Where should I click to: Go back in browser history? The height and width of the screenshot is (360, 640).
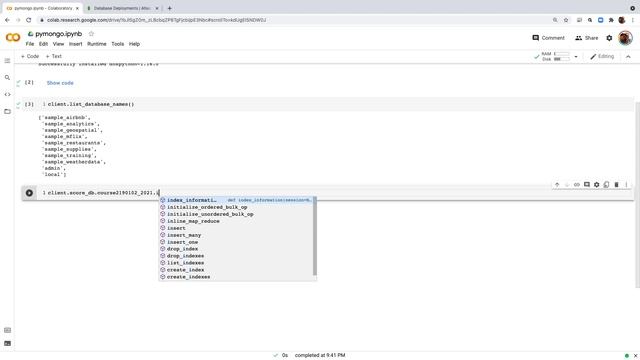(7, 20)
